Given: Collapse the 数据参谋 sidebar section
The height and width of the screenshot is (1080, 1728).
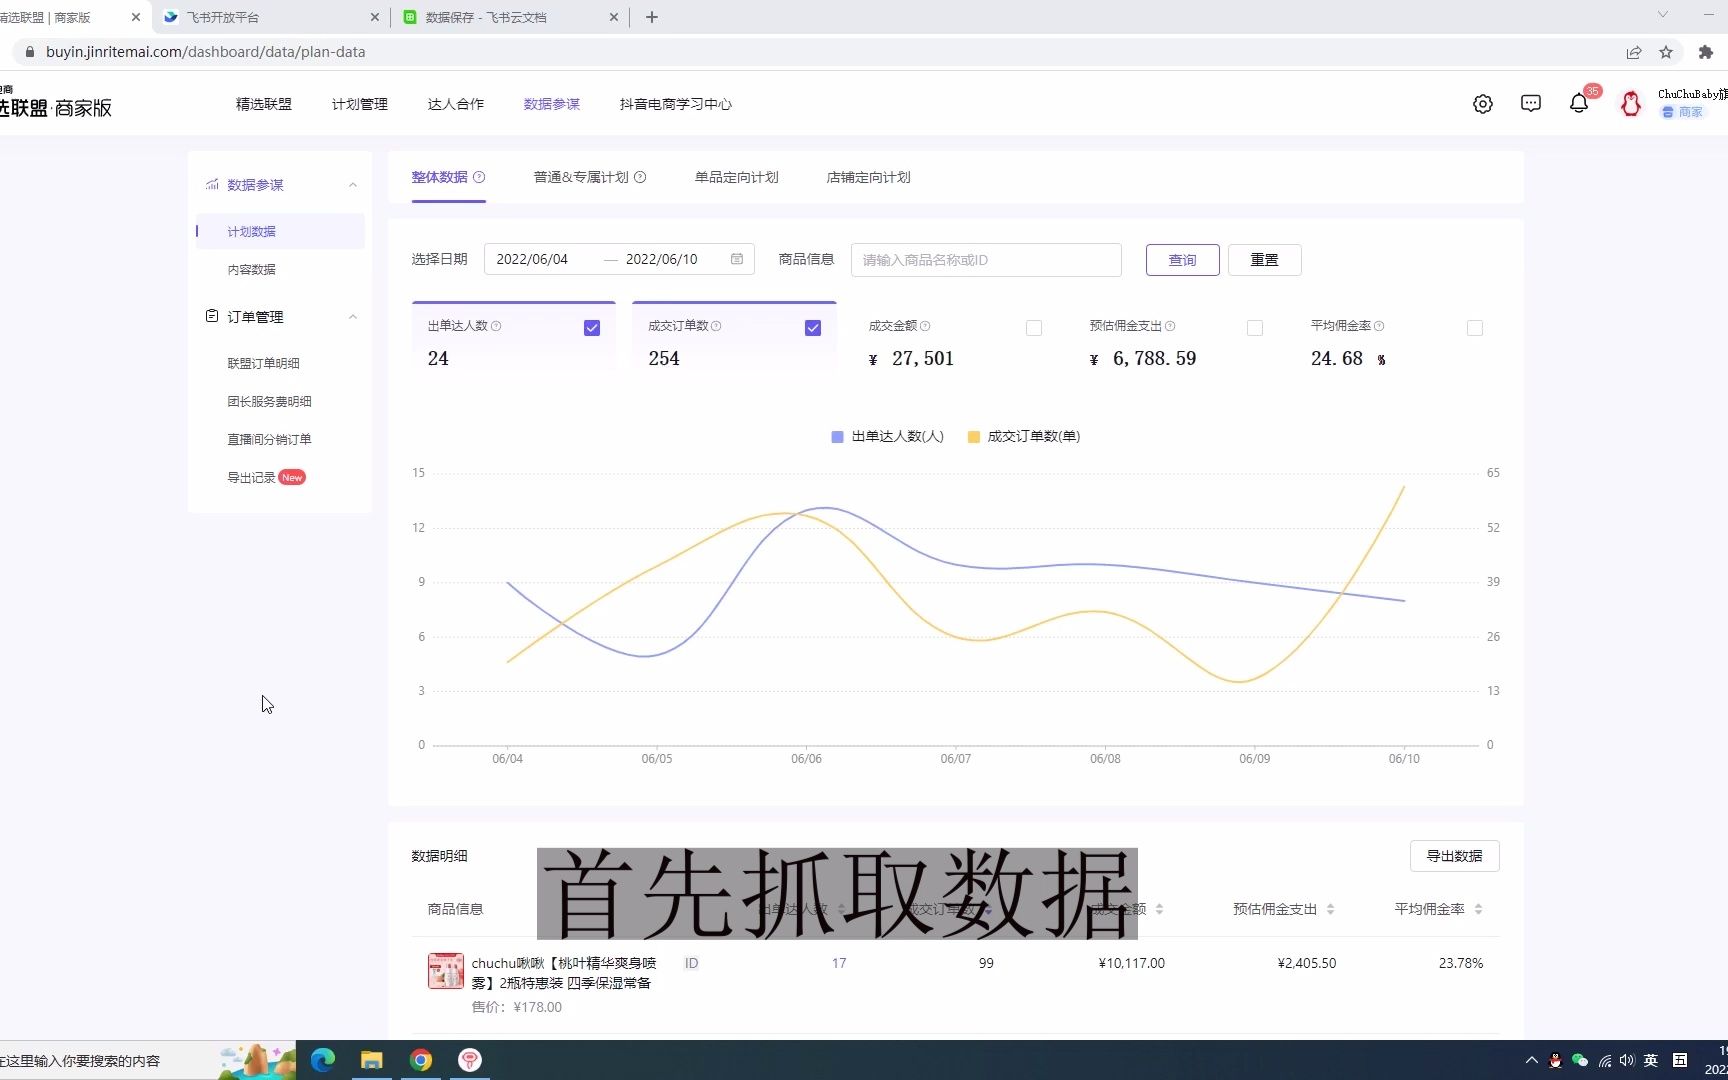Looking at the screenshot, I should [353, 185].
